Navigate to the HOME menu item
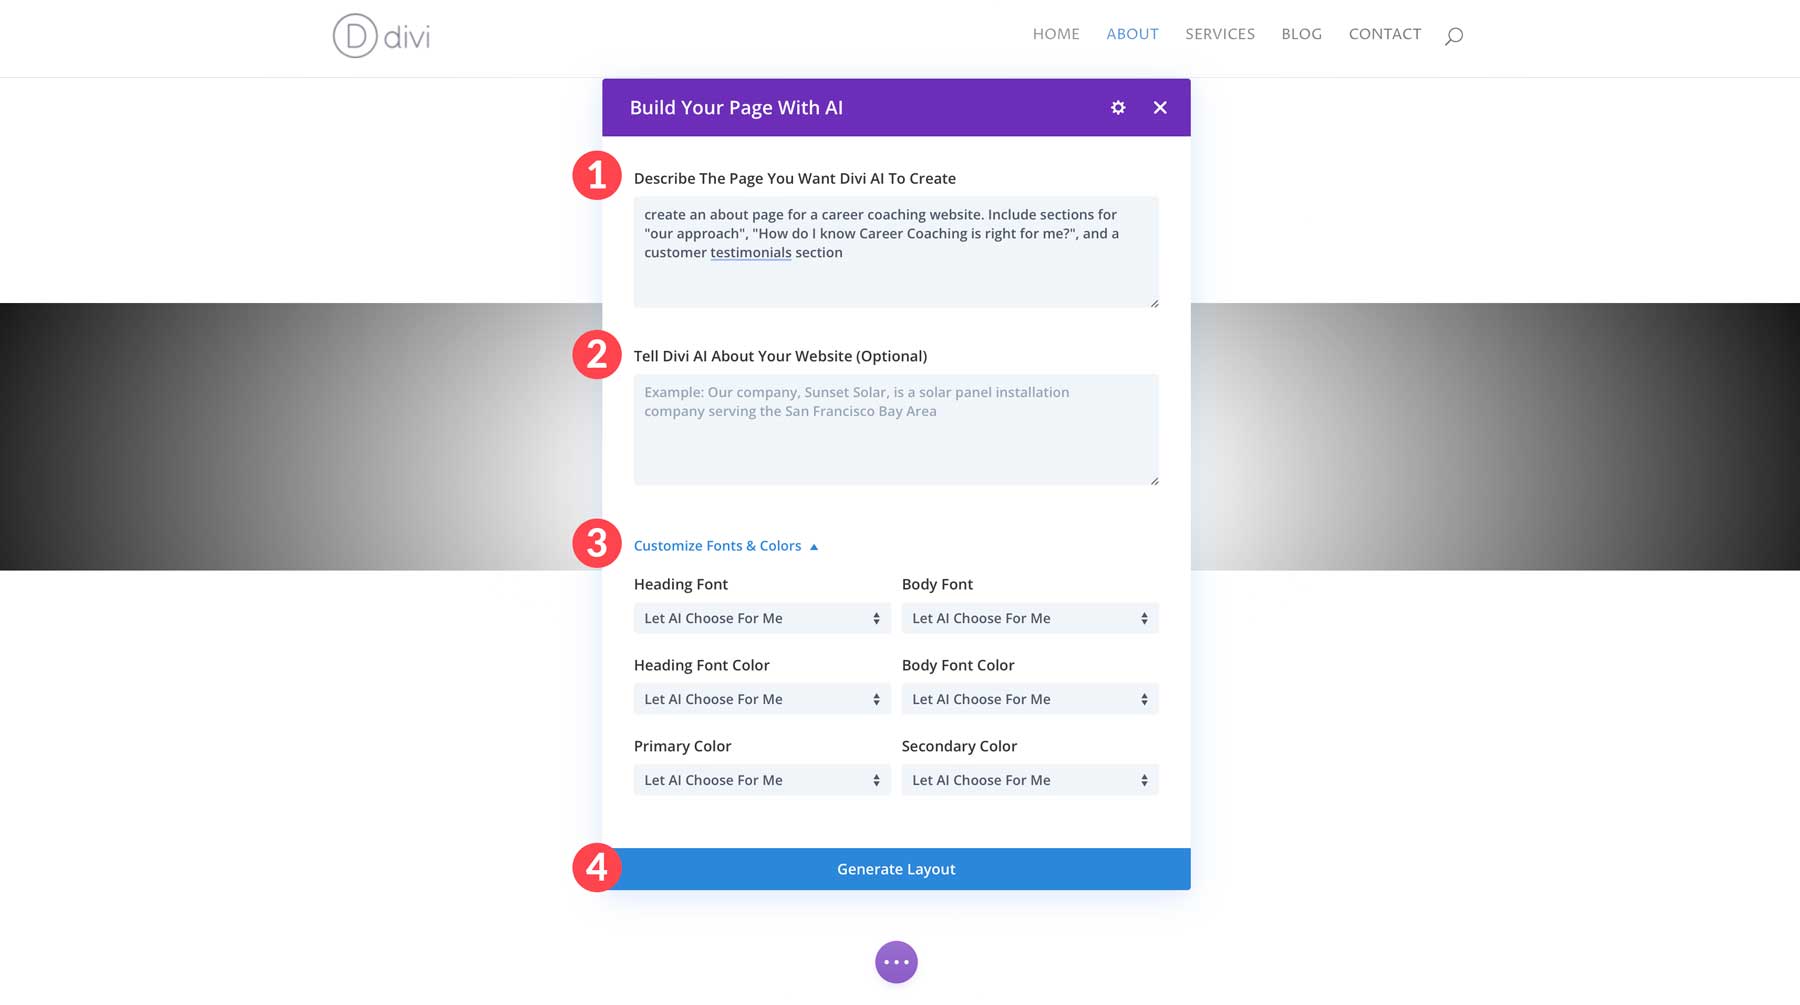 1056,33
